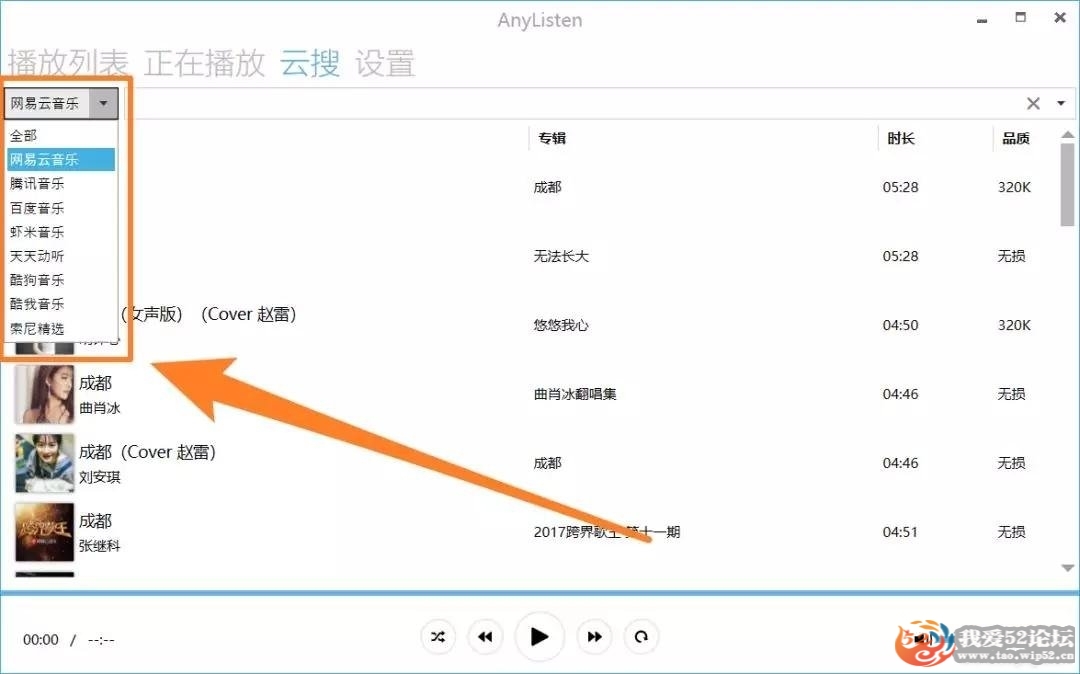Toggle the repeat playback mode
The image size is (1080, 674).
point(641,637)
